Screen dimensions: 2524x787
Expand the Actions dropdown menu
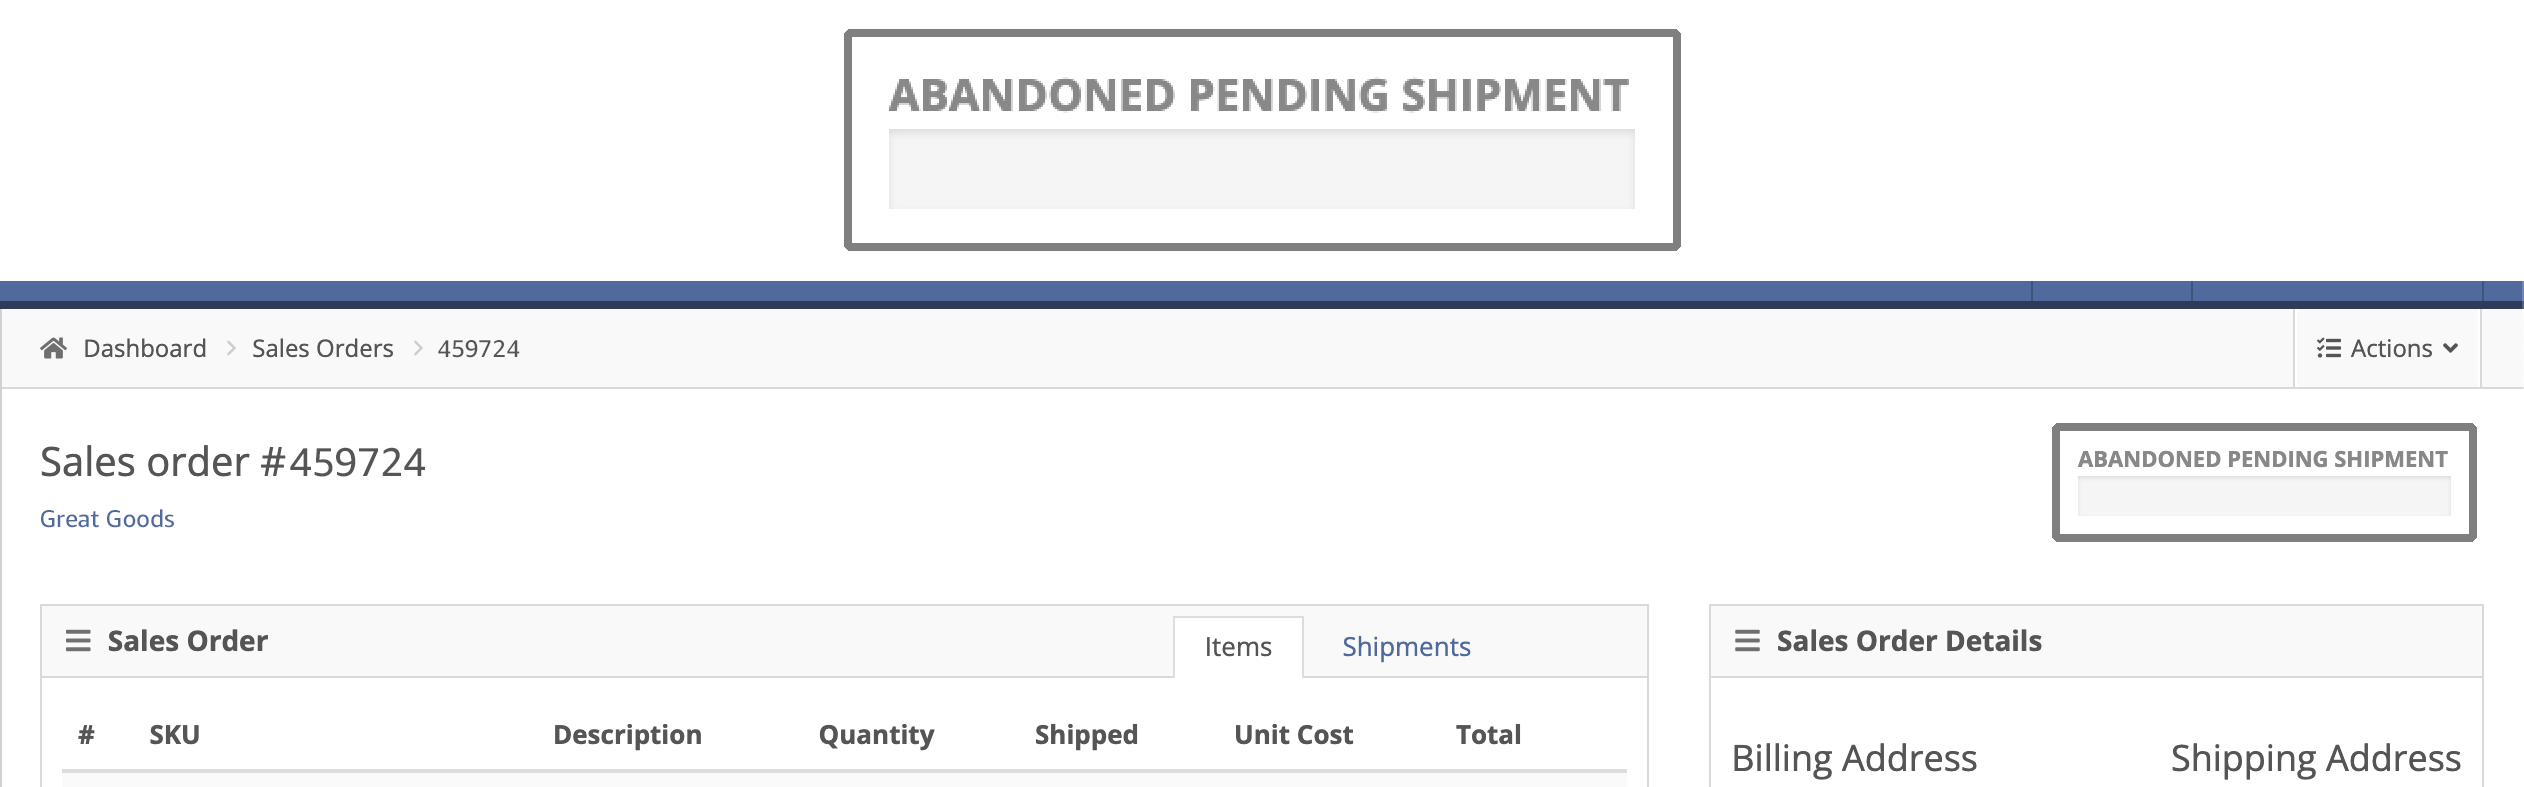(x=2387, y=348)
